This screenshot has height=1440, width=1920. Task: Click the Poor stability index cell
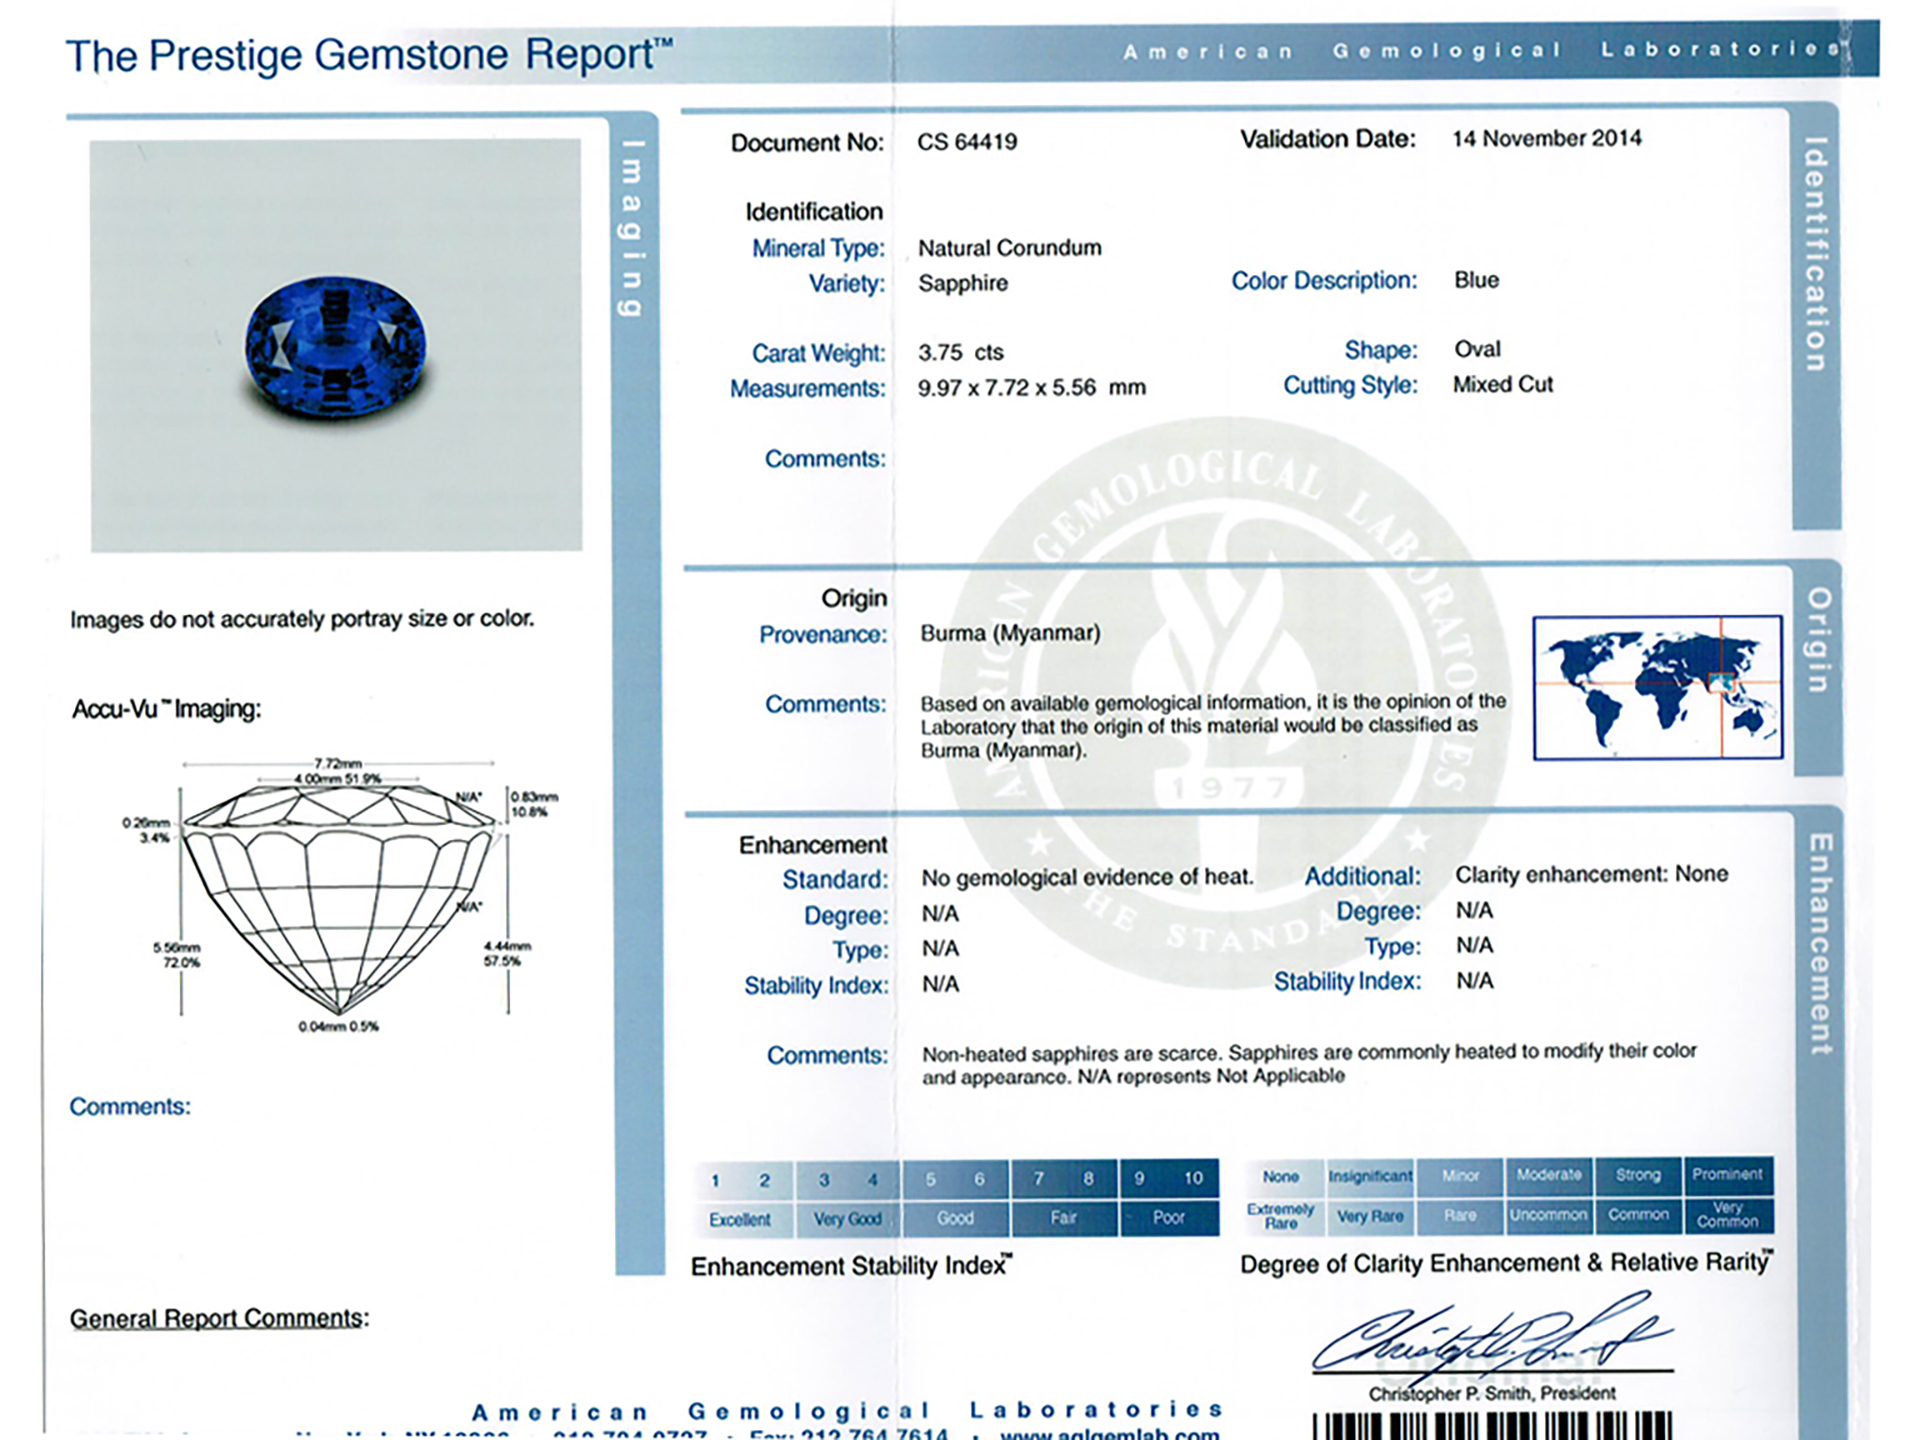click(x=1168, y=1218)
